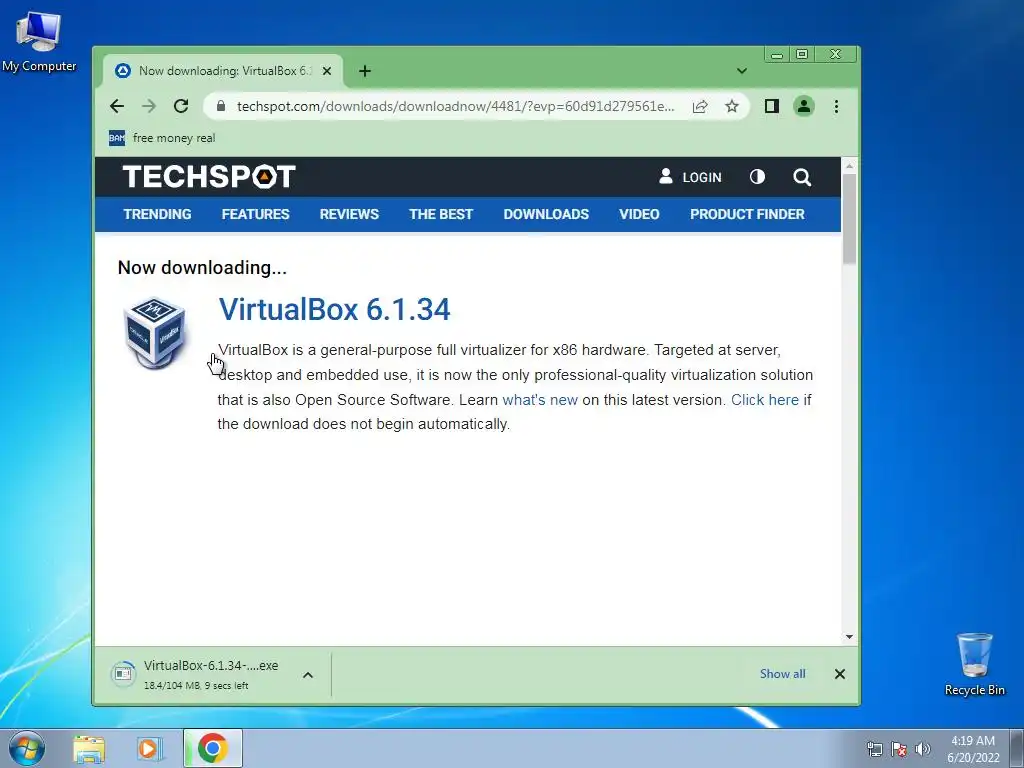Image resolution: width=1024 pixels, height=768 pixels.
Task: Click the Show desktop button
Action: [1017, 748]
